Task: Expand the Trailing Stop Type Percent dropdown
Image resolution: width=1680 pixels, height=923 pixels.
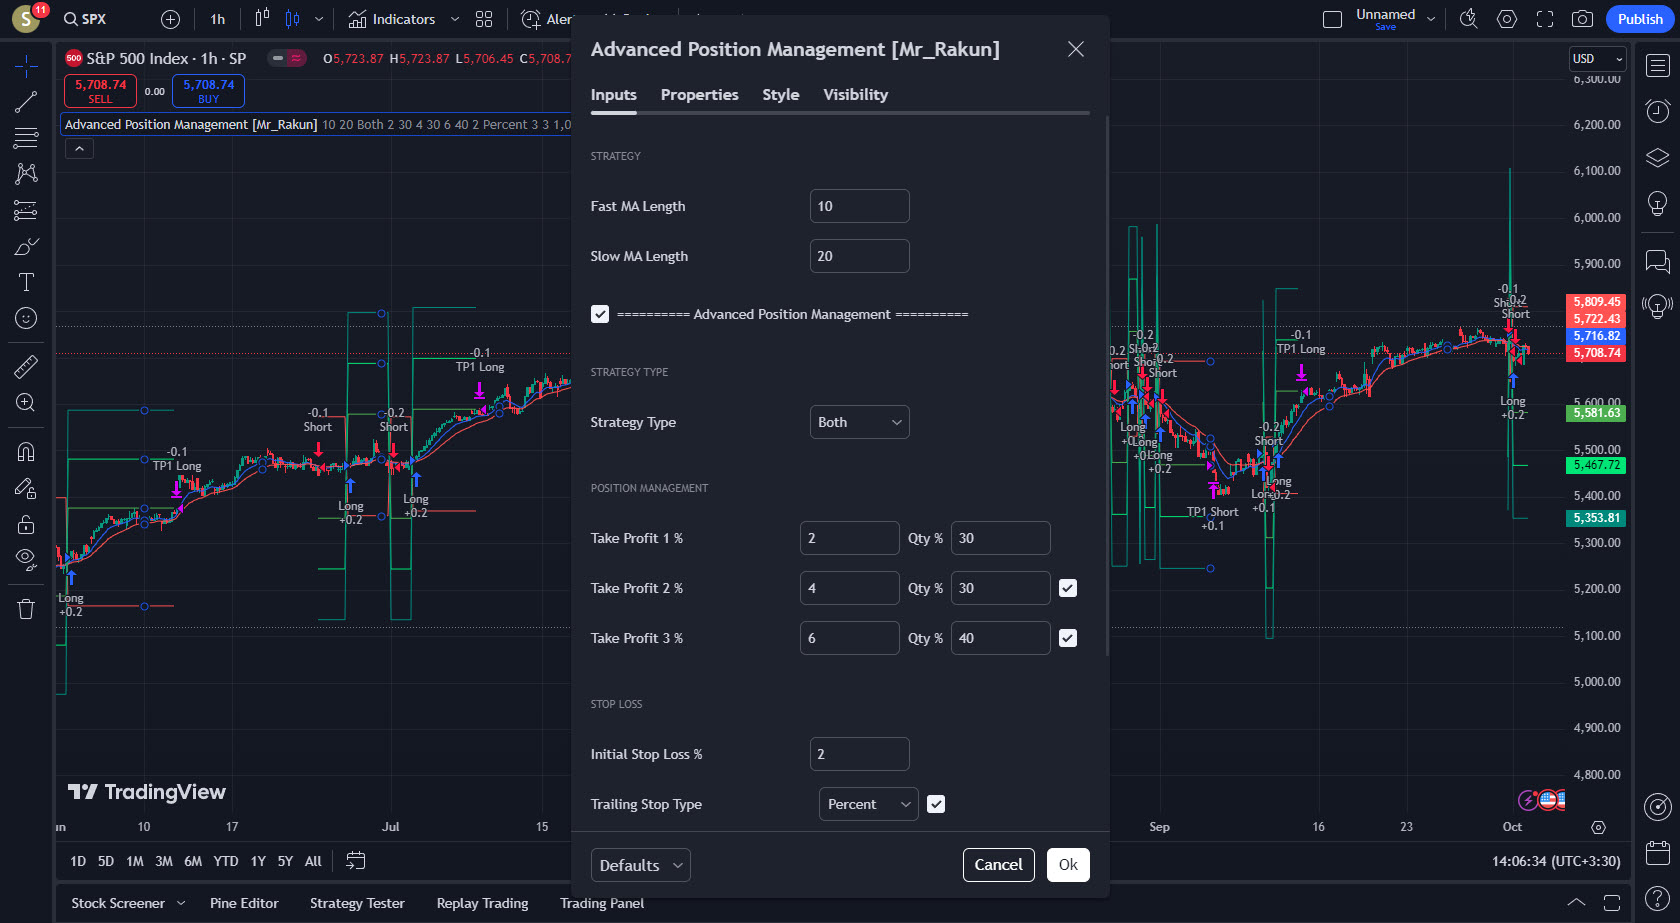Action: [867, 804]
